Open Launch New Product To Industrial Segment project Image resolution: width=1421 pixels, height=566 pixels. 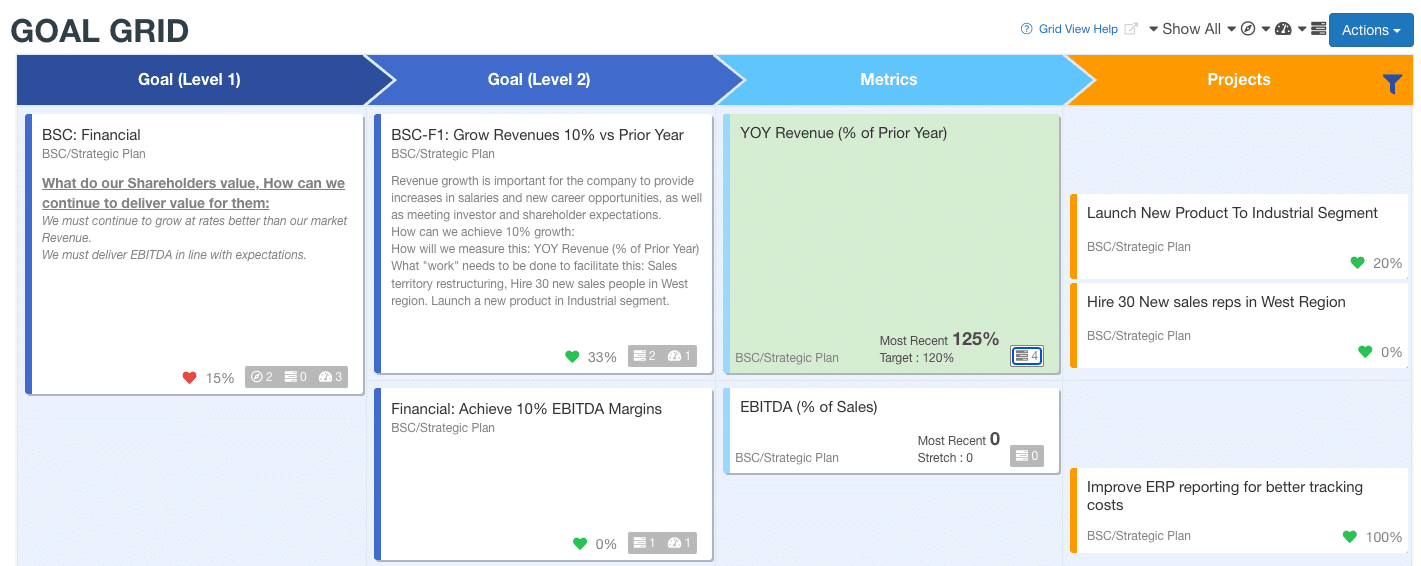[x=1239, y=237]
